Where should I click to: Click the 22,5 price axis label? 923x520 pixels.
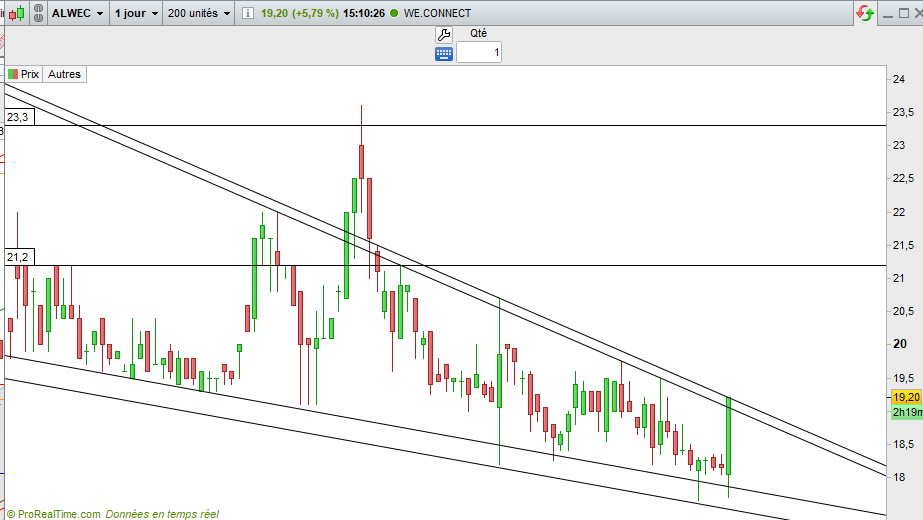[x=904, y=178]
